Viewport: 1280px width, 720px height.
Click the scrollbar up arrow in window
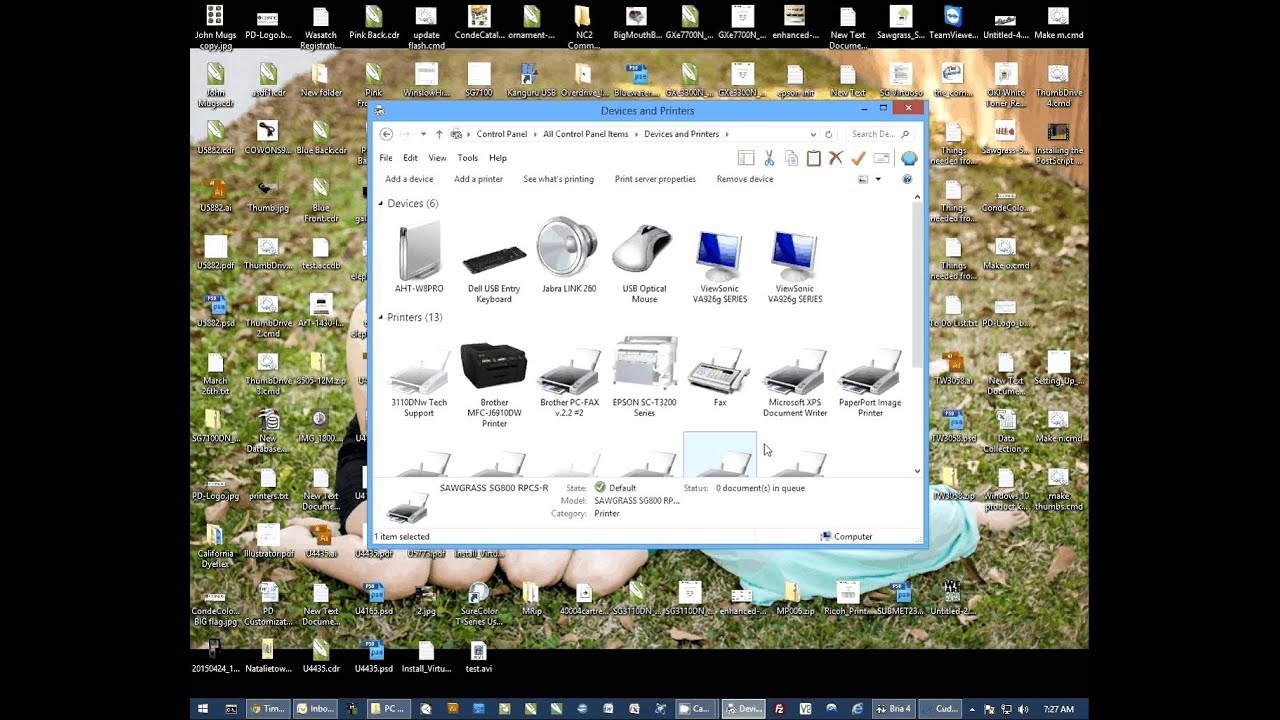tap(917, 198)
